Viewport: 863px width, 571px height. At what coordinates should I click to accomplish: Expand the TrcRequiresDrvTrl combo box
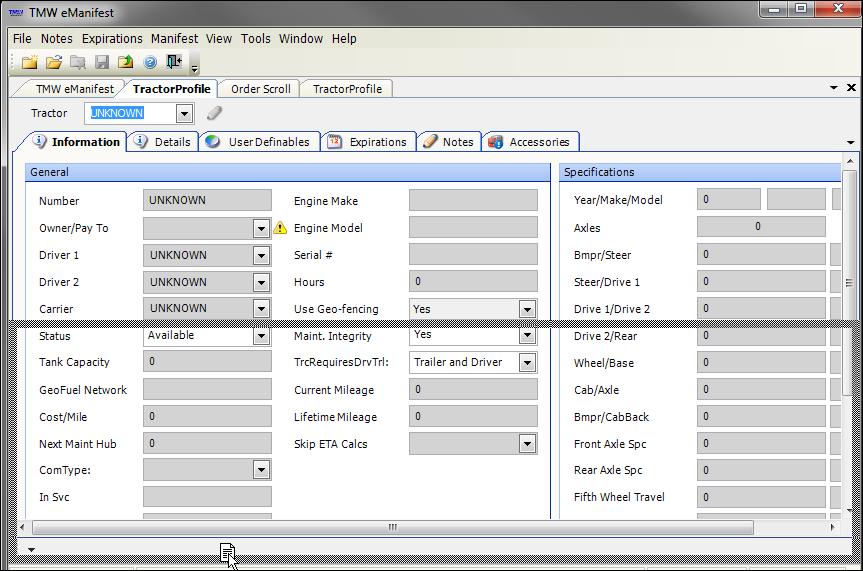tap(527, 363)
